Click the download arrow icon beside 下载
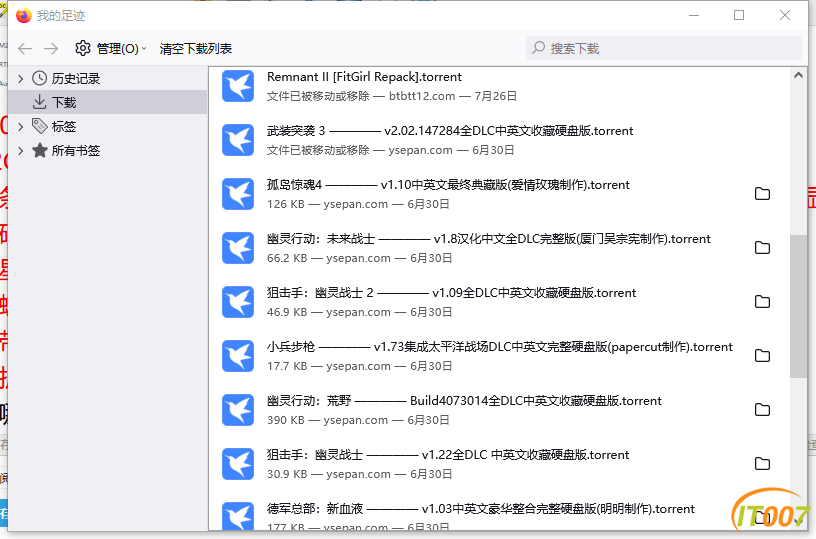816x539 pixels. (x=40, y=102)
